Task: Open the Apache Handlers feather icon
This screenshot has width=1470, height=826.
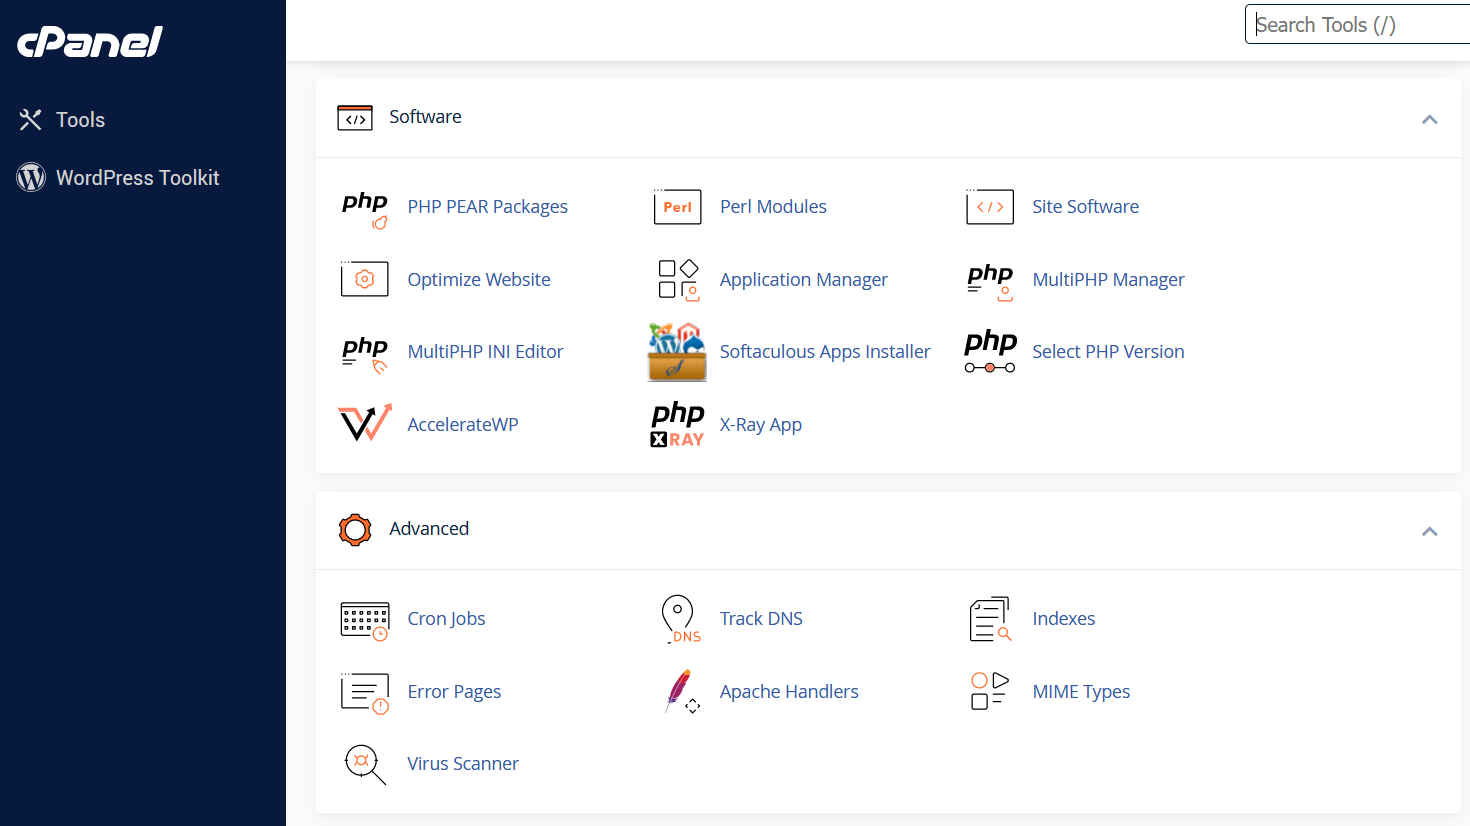Action: pos(679,692)
